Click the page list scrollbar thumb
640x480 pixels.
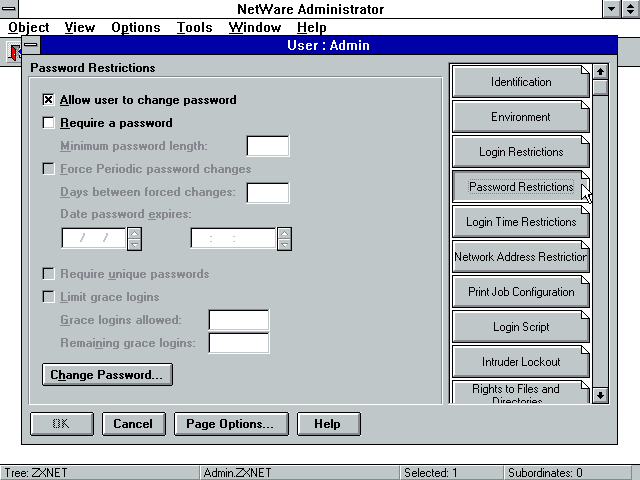600,87
